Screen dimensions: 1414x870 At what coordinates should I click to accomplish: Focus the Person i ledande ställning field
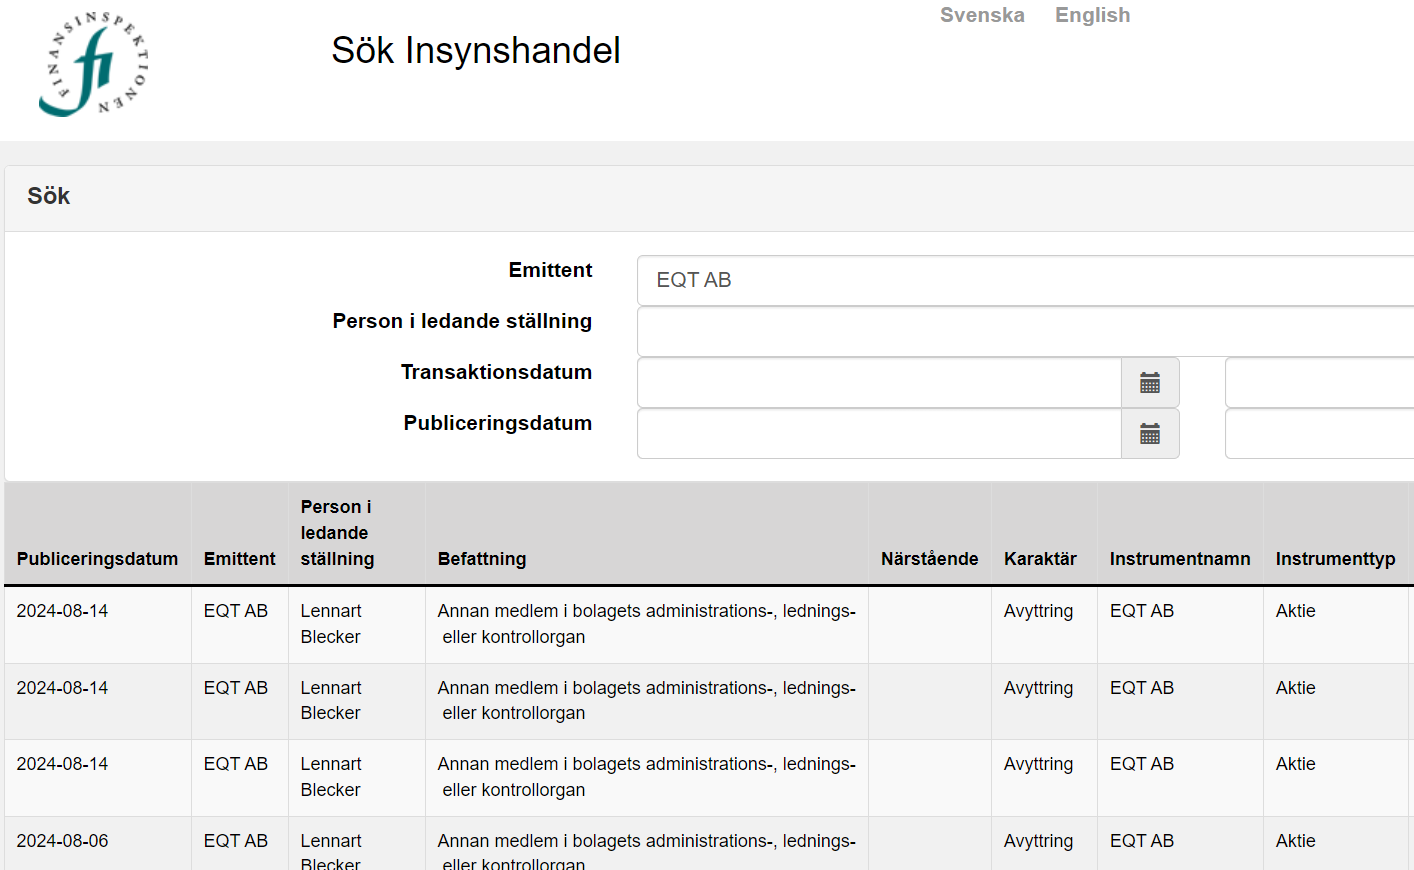(1025, 331)
